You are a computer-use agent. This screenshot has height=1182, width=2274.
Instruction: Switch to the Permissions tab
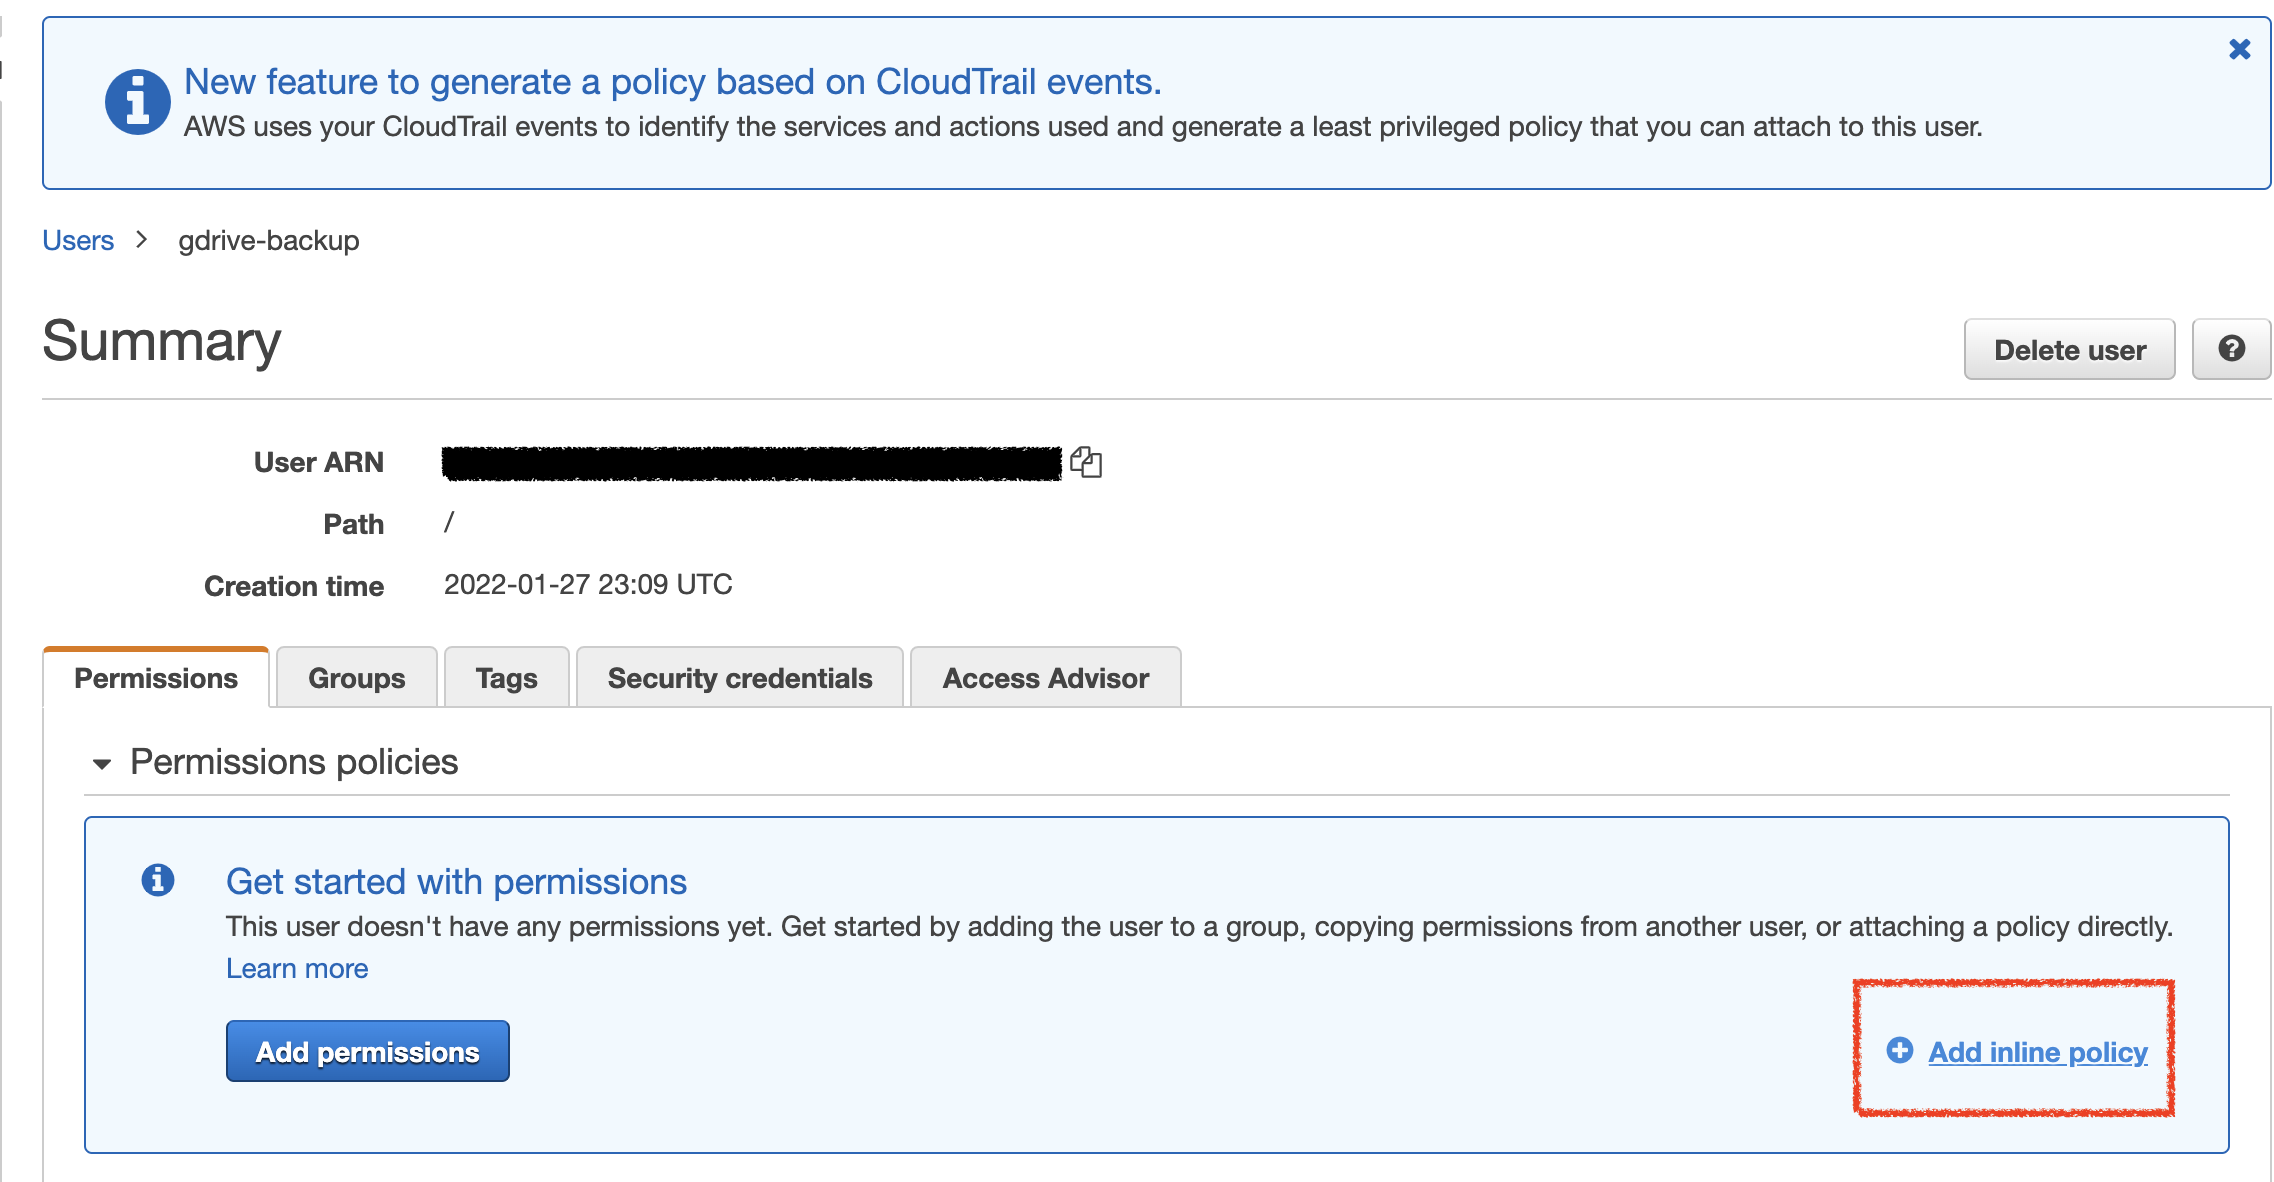(156, 678)
